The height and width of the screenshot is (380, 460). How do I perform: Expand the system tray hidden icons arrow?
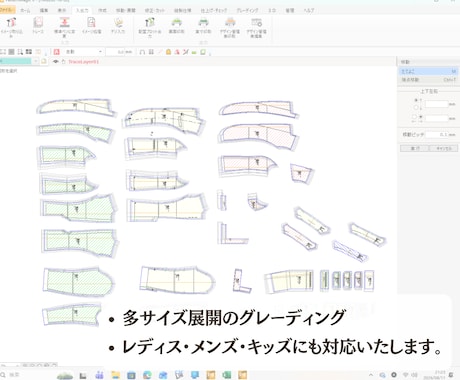[371, 375]
